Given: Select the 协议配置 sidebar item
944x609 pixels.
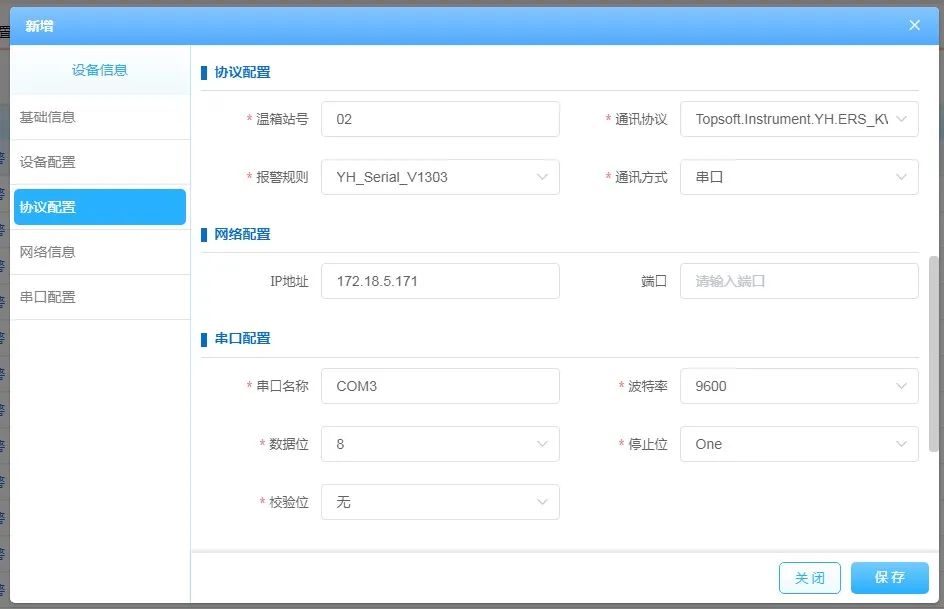Looking at the screenshot, I should pyautogui.click(x=100, y=207).
